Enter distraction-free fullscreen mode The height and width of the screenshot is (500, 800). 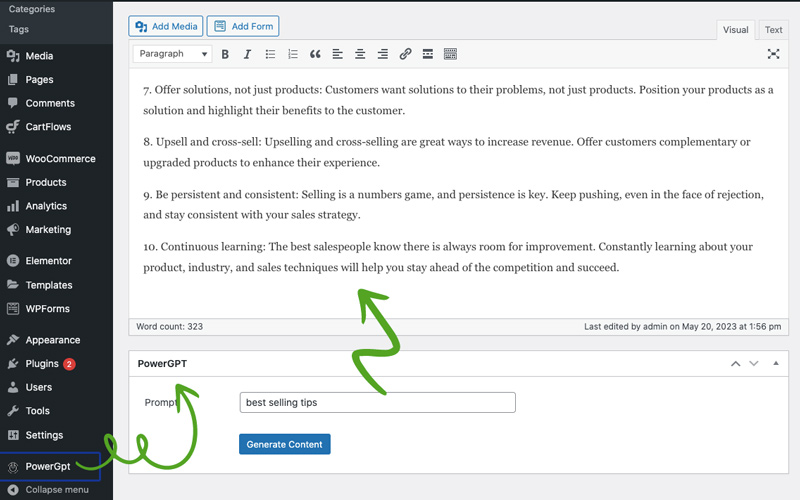(x=773, y=54)
